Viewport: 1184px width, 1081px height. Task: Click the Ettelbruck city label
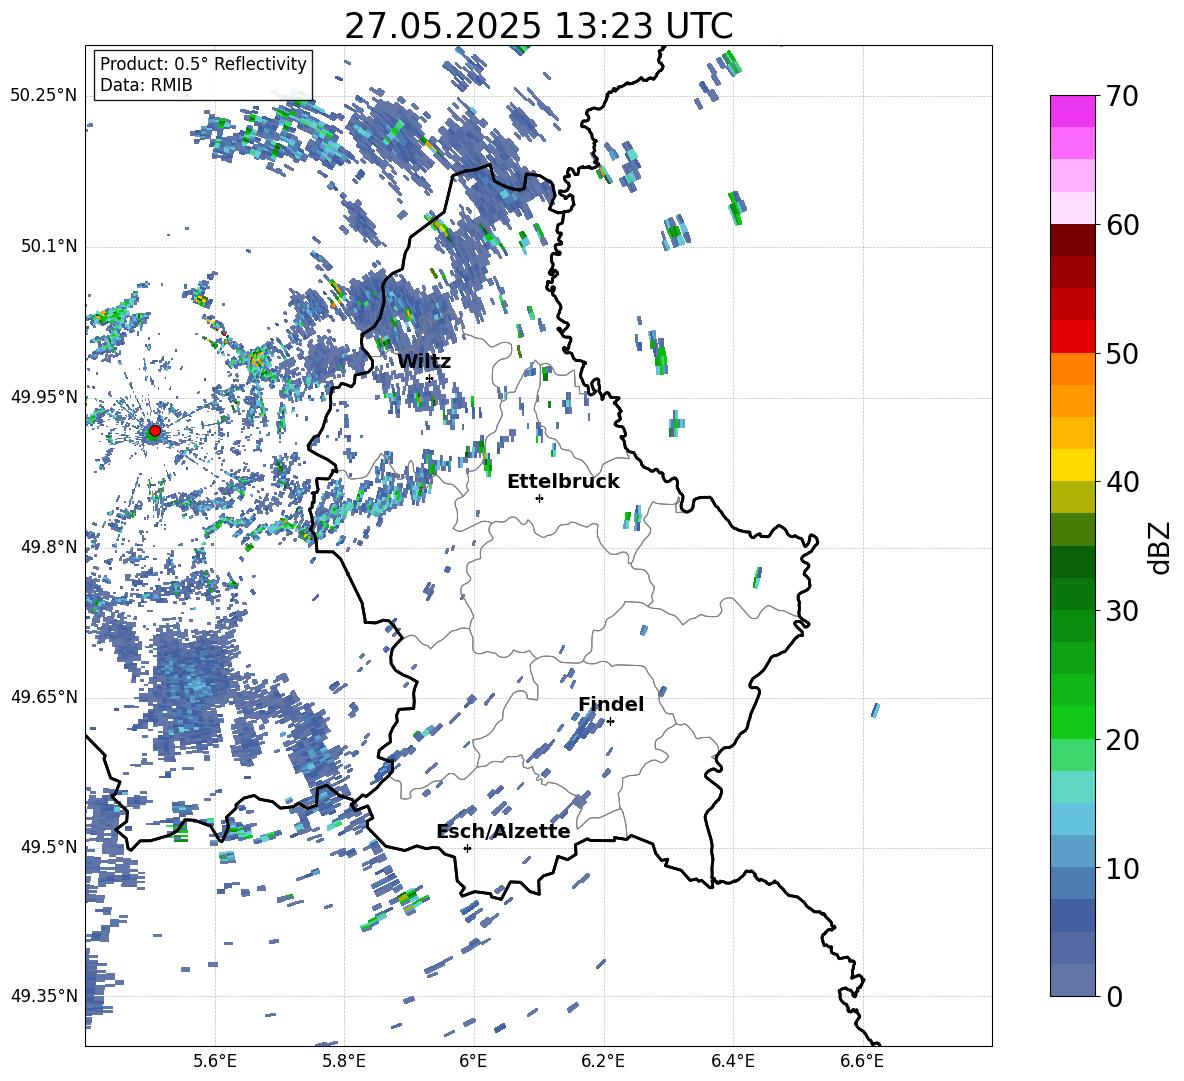click(563, 482)
